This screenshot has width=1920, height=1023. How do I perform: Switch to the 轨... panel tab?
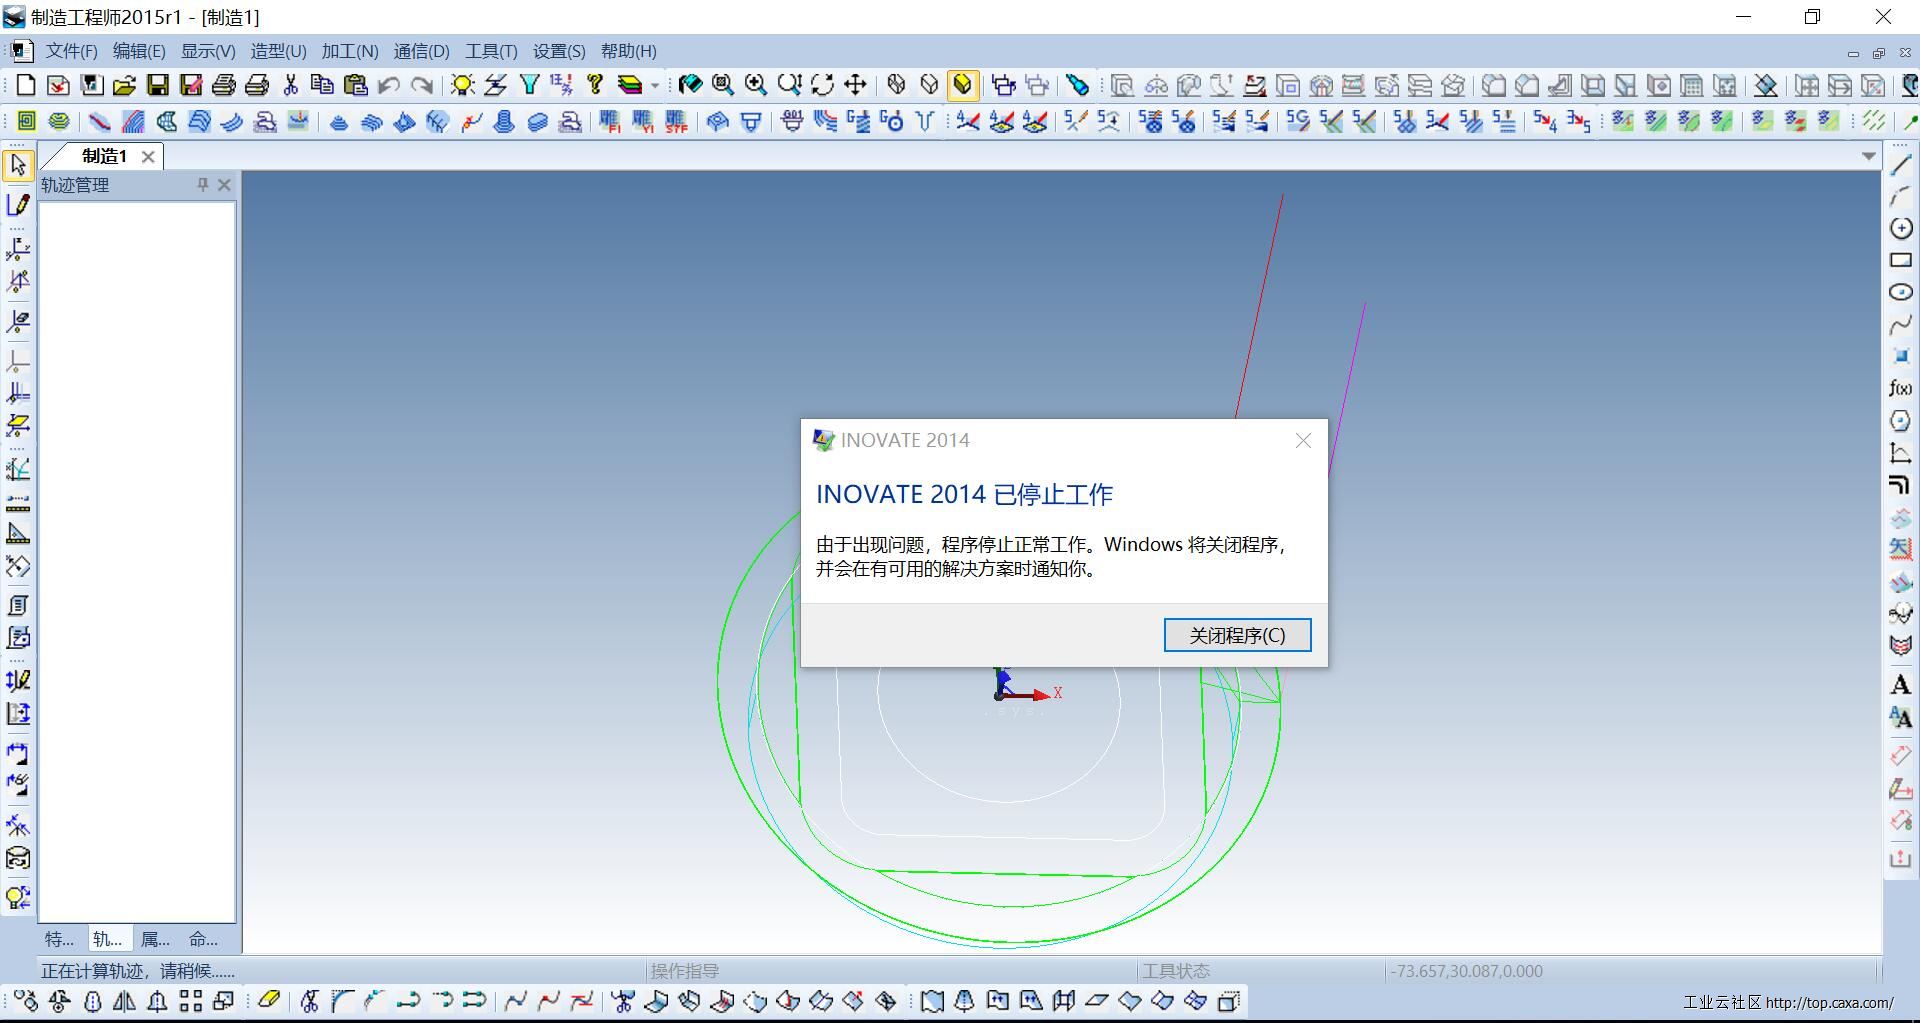(107, 939)
